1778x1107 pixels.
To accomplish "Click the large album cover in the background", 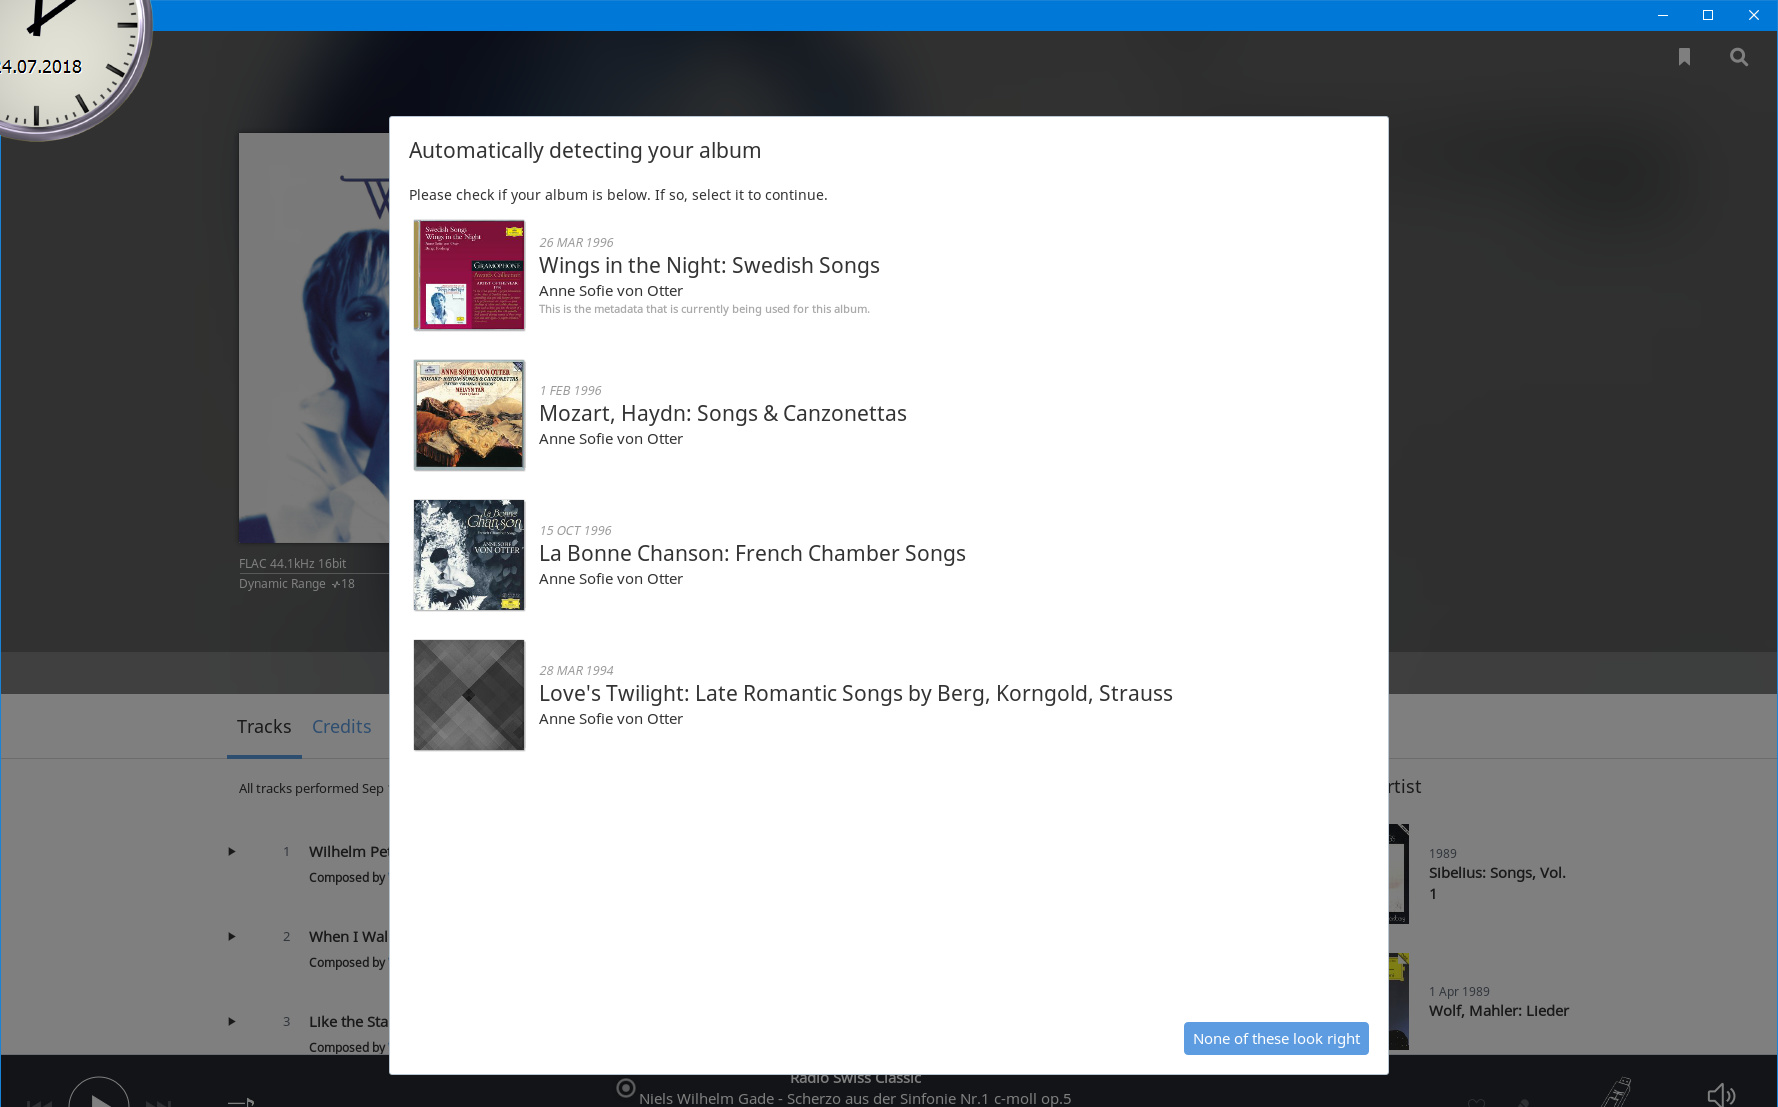I will [x=314, y=338].
